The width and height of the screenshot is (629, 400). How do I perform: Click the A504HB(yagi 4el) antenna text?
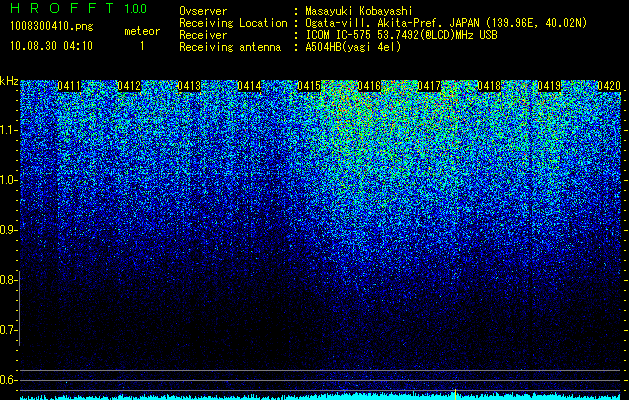point(353,47)
